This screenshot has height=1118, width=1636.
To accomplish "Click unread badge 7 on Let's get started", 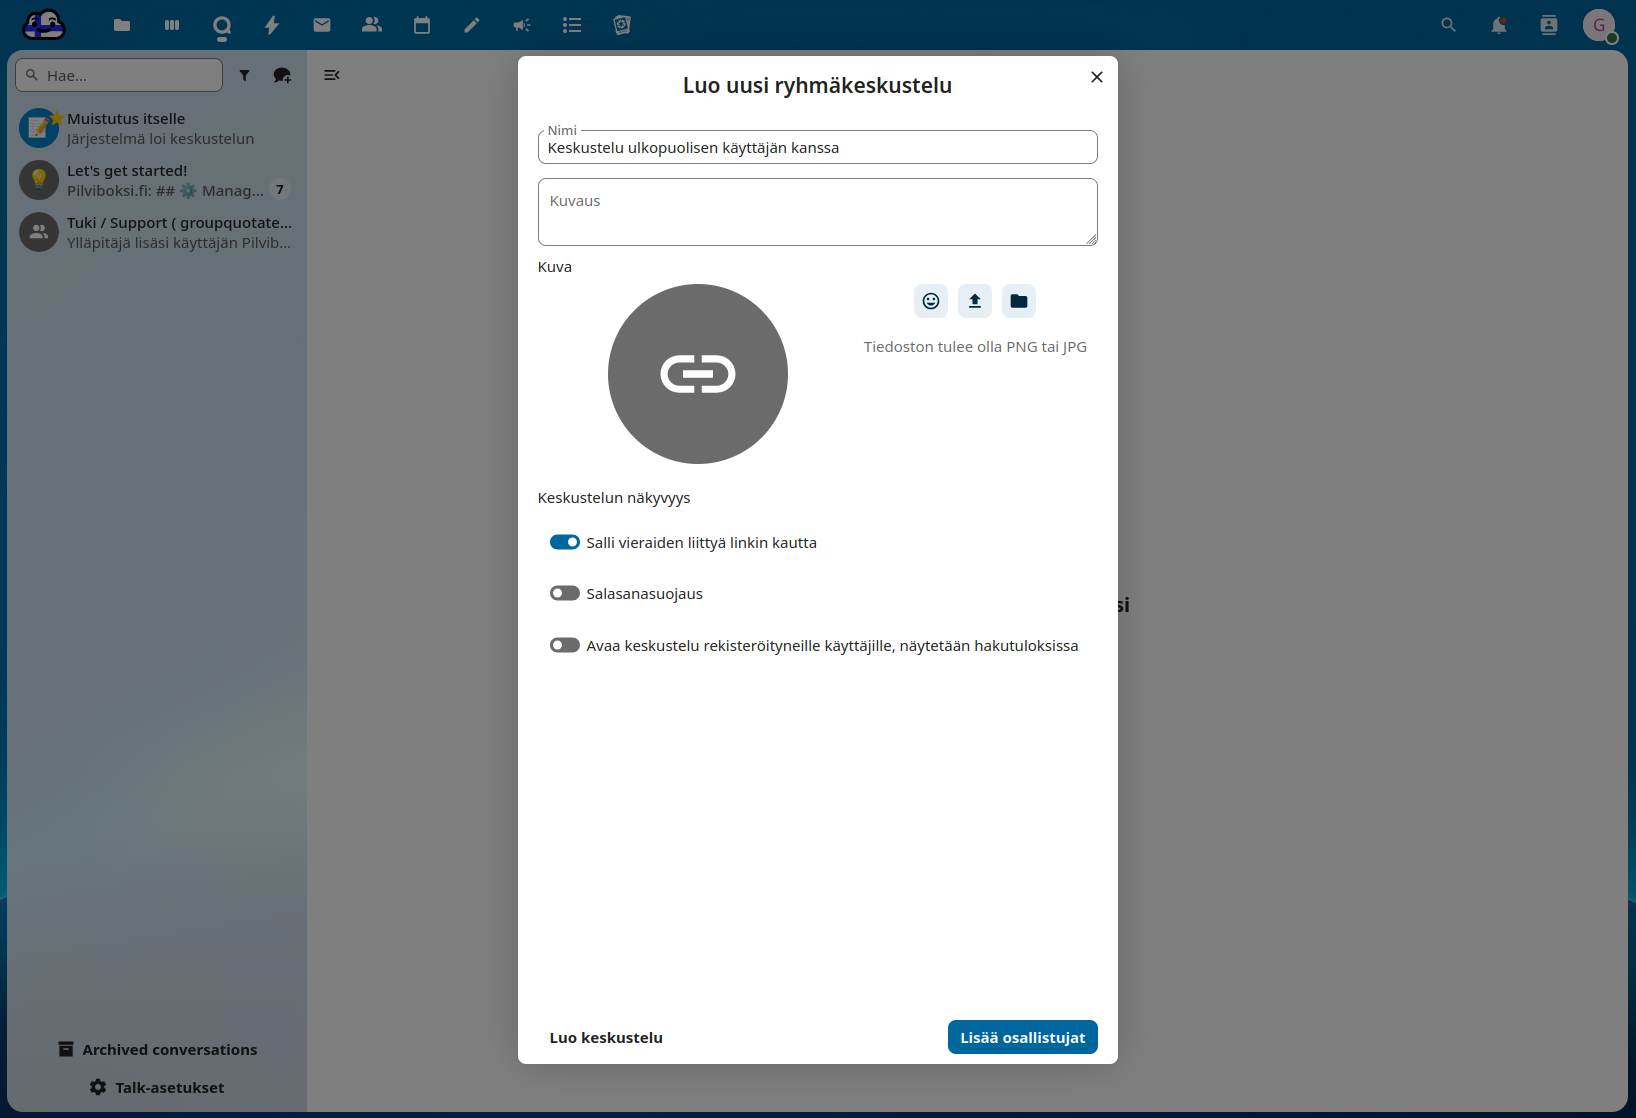I will [280, 190].
